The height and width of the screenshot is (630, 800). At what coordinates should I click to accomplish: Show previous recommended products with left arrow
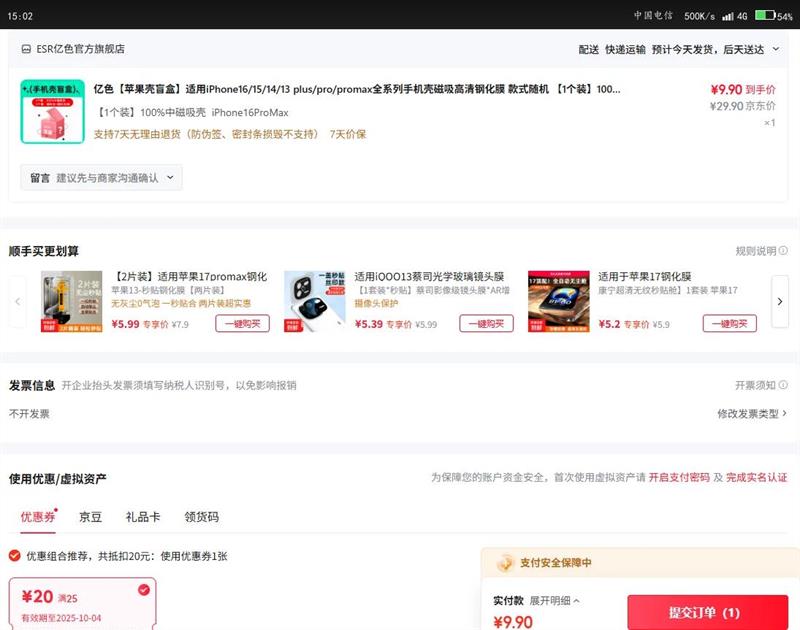[x=18, y=301]
